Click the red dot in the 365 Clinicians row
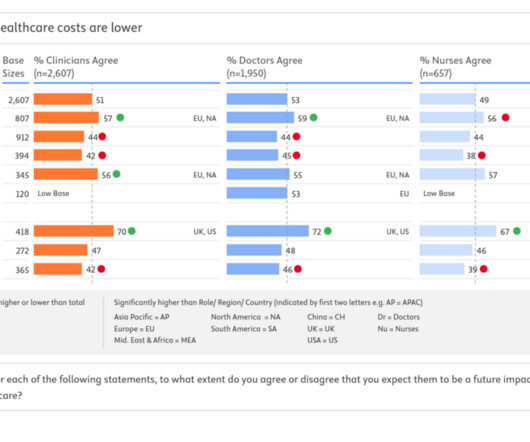The height and width of the screenshot is (442, 530). coord(101,269)
